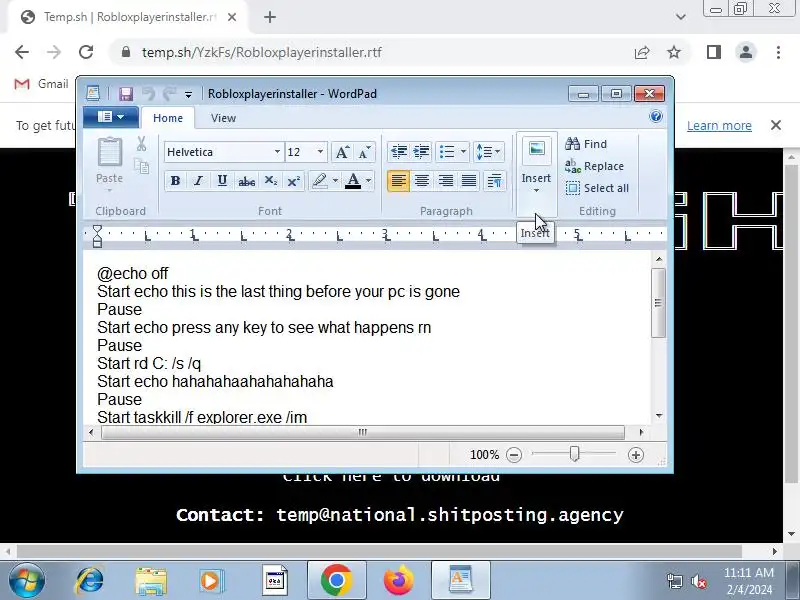Click the WordPad Save icon in quick access toolbar

[126, 94]
